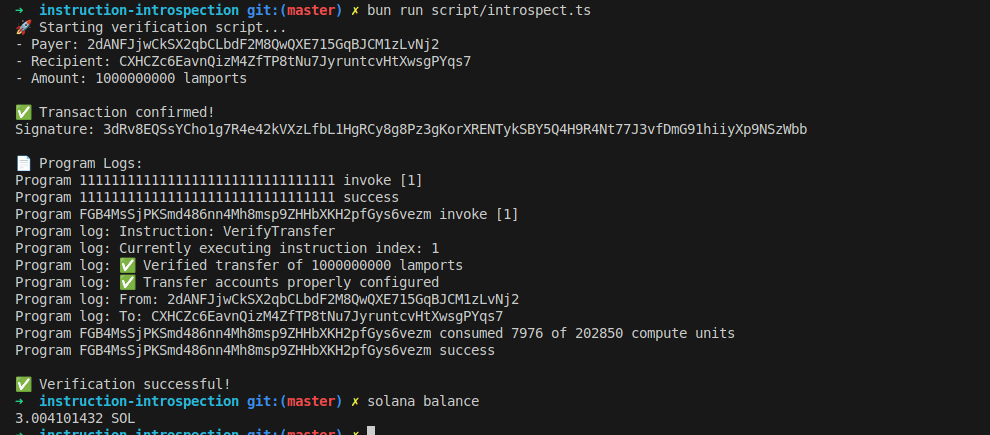Click the page emoji next to "Program Logs"
Screen dimensions: 990x435
pyautogui.click(x=23, y=163)
